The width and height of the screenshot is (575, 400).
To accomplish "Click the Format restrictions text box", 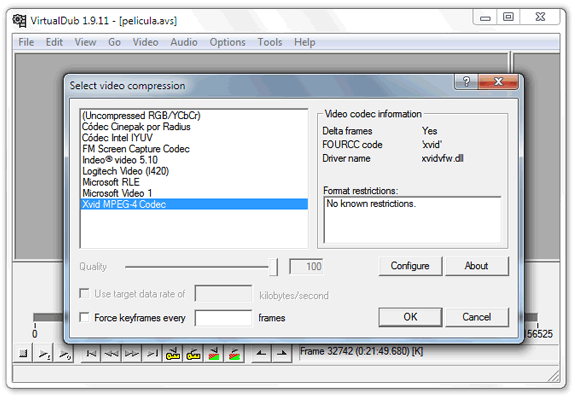I will tap(412, 220).
